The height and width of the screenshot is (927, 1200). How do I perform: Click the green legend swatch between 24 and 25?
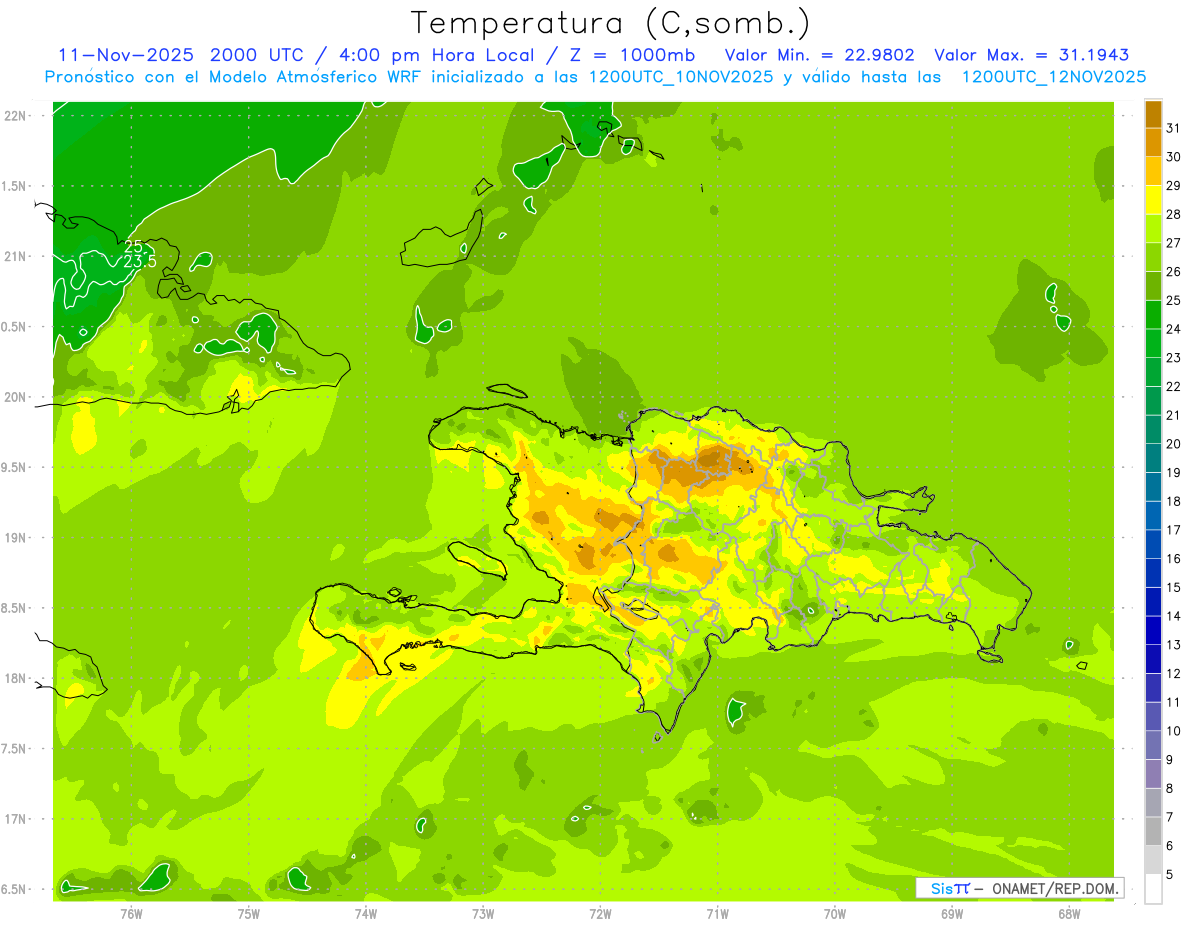coord(1153,315)
